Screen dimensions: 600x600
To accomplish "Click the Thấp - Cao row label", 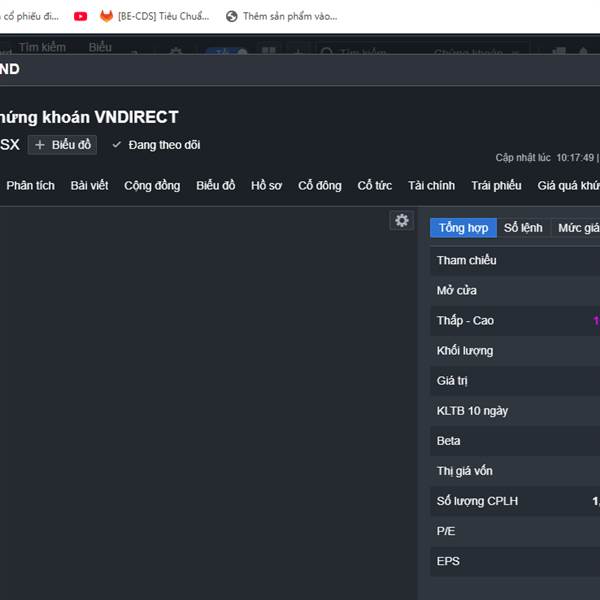I will (x=465, y=321).
